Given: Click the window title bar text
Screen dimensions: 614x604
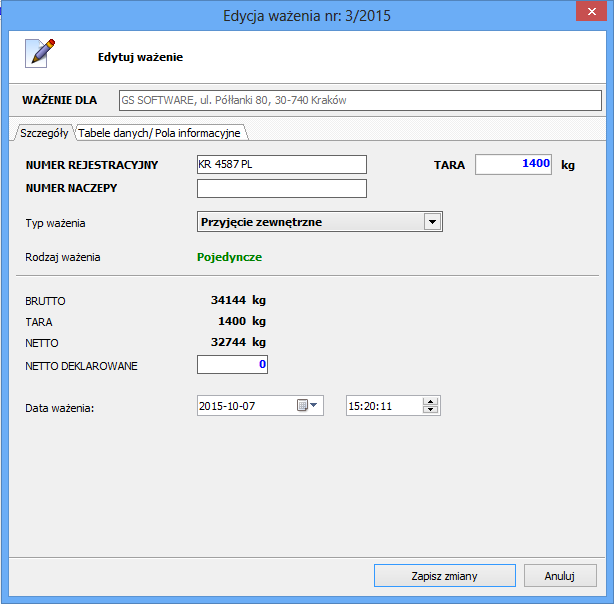Looking at the screenshot, I should click(305, 14).
